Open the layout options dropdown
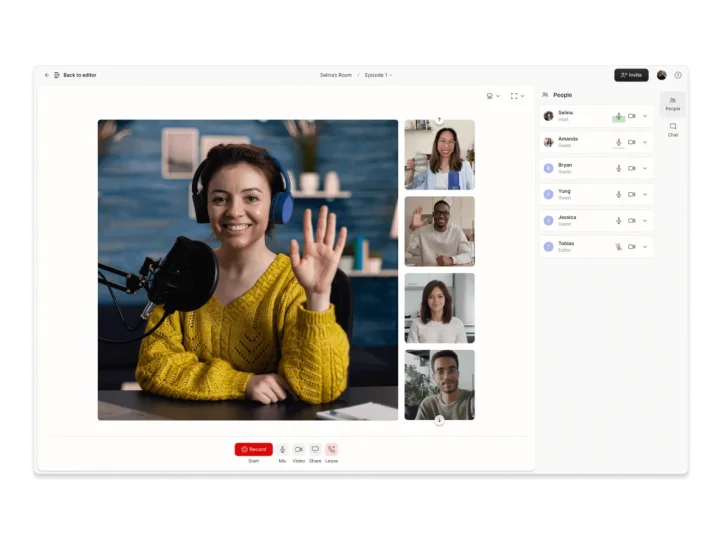The height and width of the screenshot is (547, 722). click(x=493, y=96)
